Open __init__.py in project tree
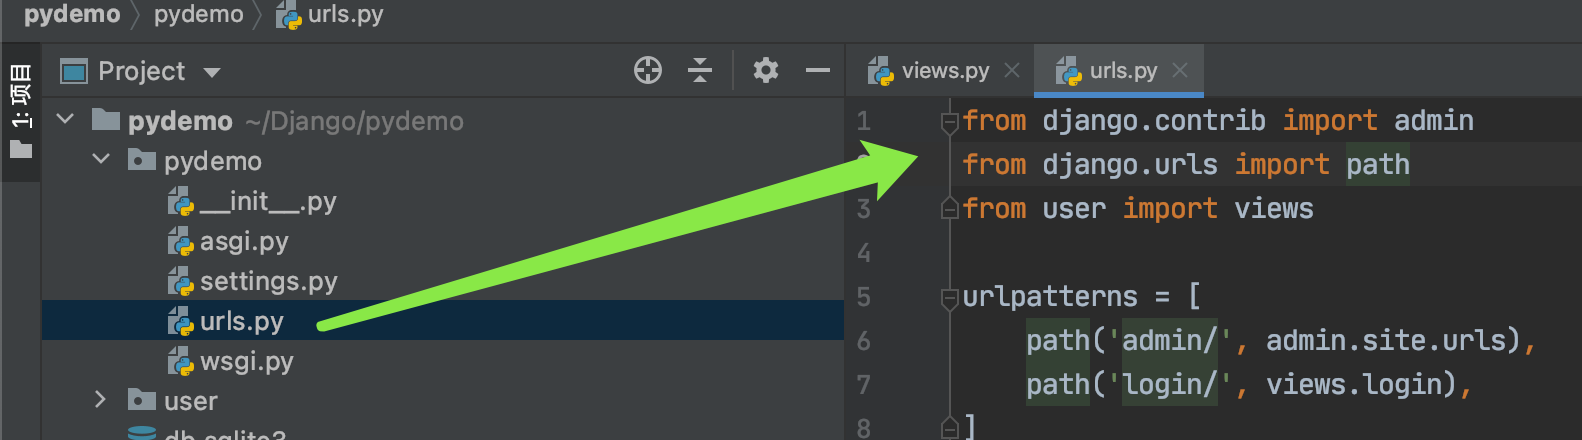This screenshot has height=440, width=1582. click(267, 201)
